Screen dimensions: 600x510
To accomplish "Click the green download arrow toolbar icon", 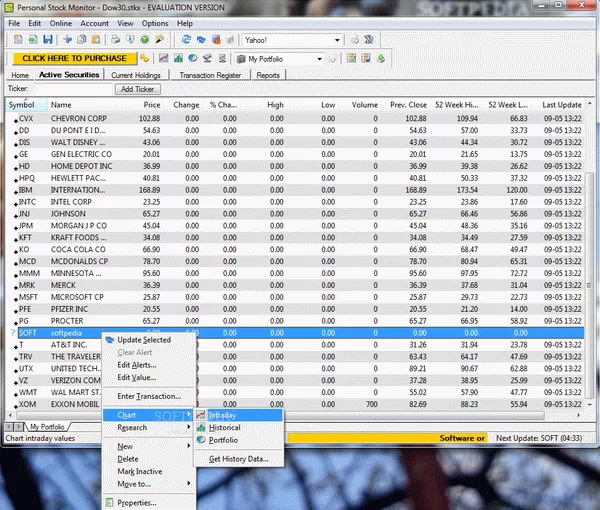I will [x=381, y=59].
